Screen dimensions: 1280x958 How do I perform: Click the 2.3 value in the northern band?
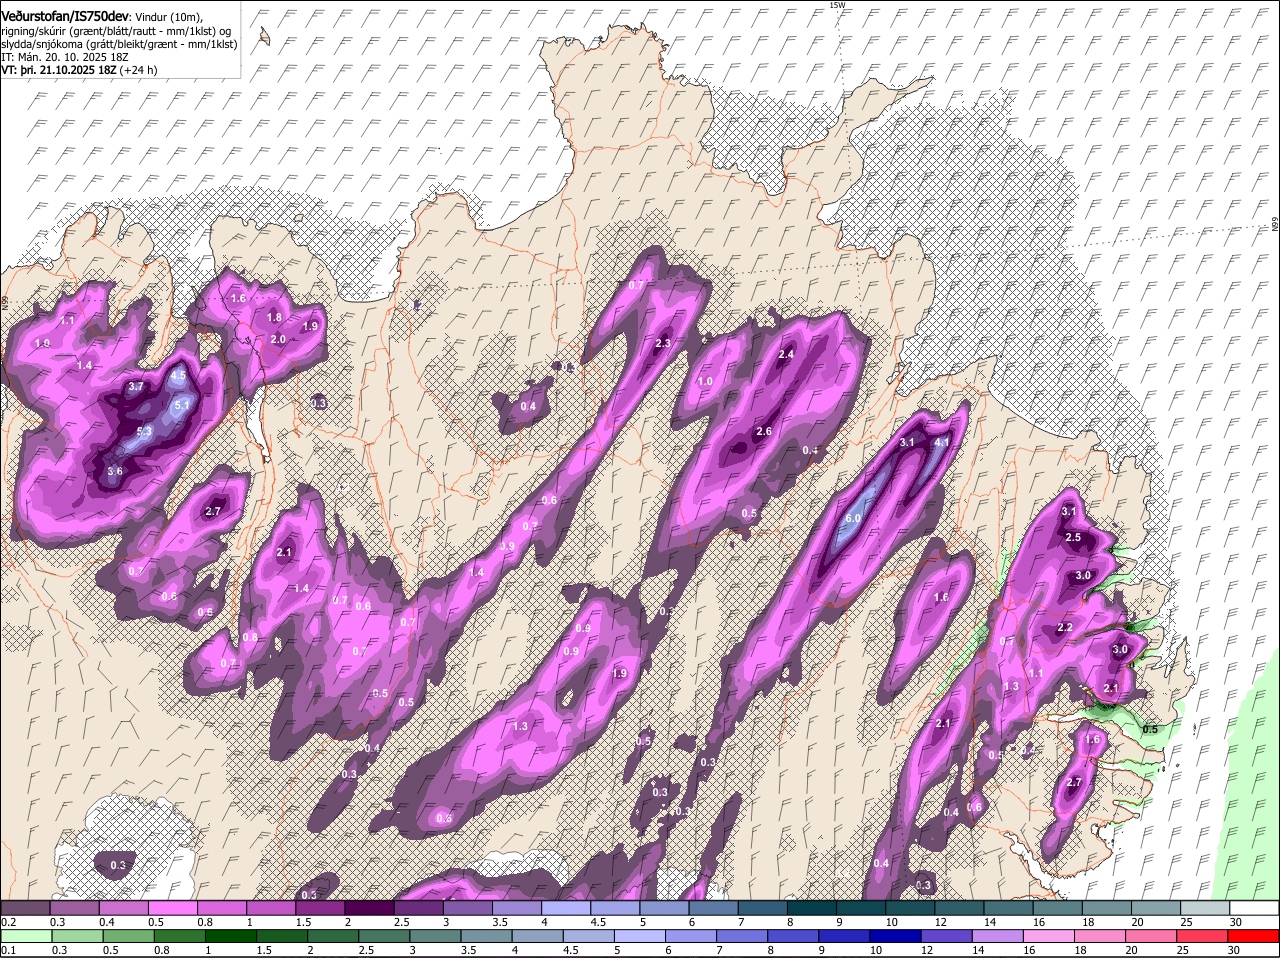662,344
